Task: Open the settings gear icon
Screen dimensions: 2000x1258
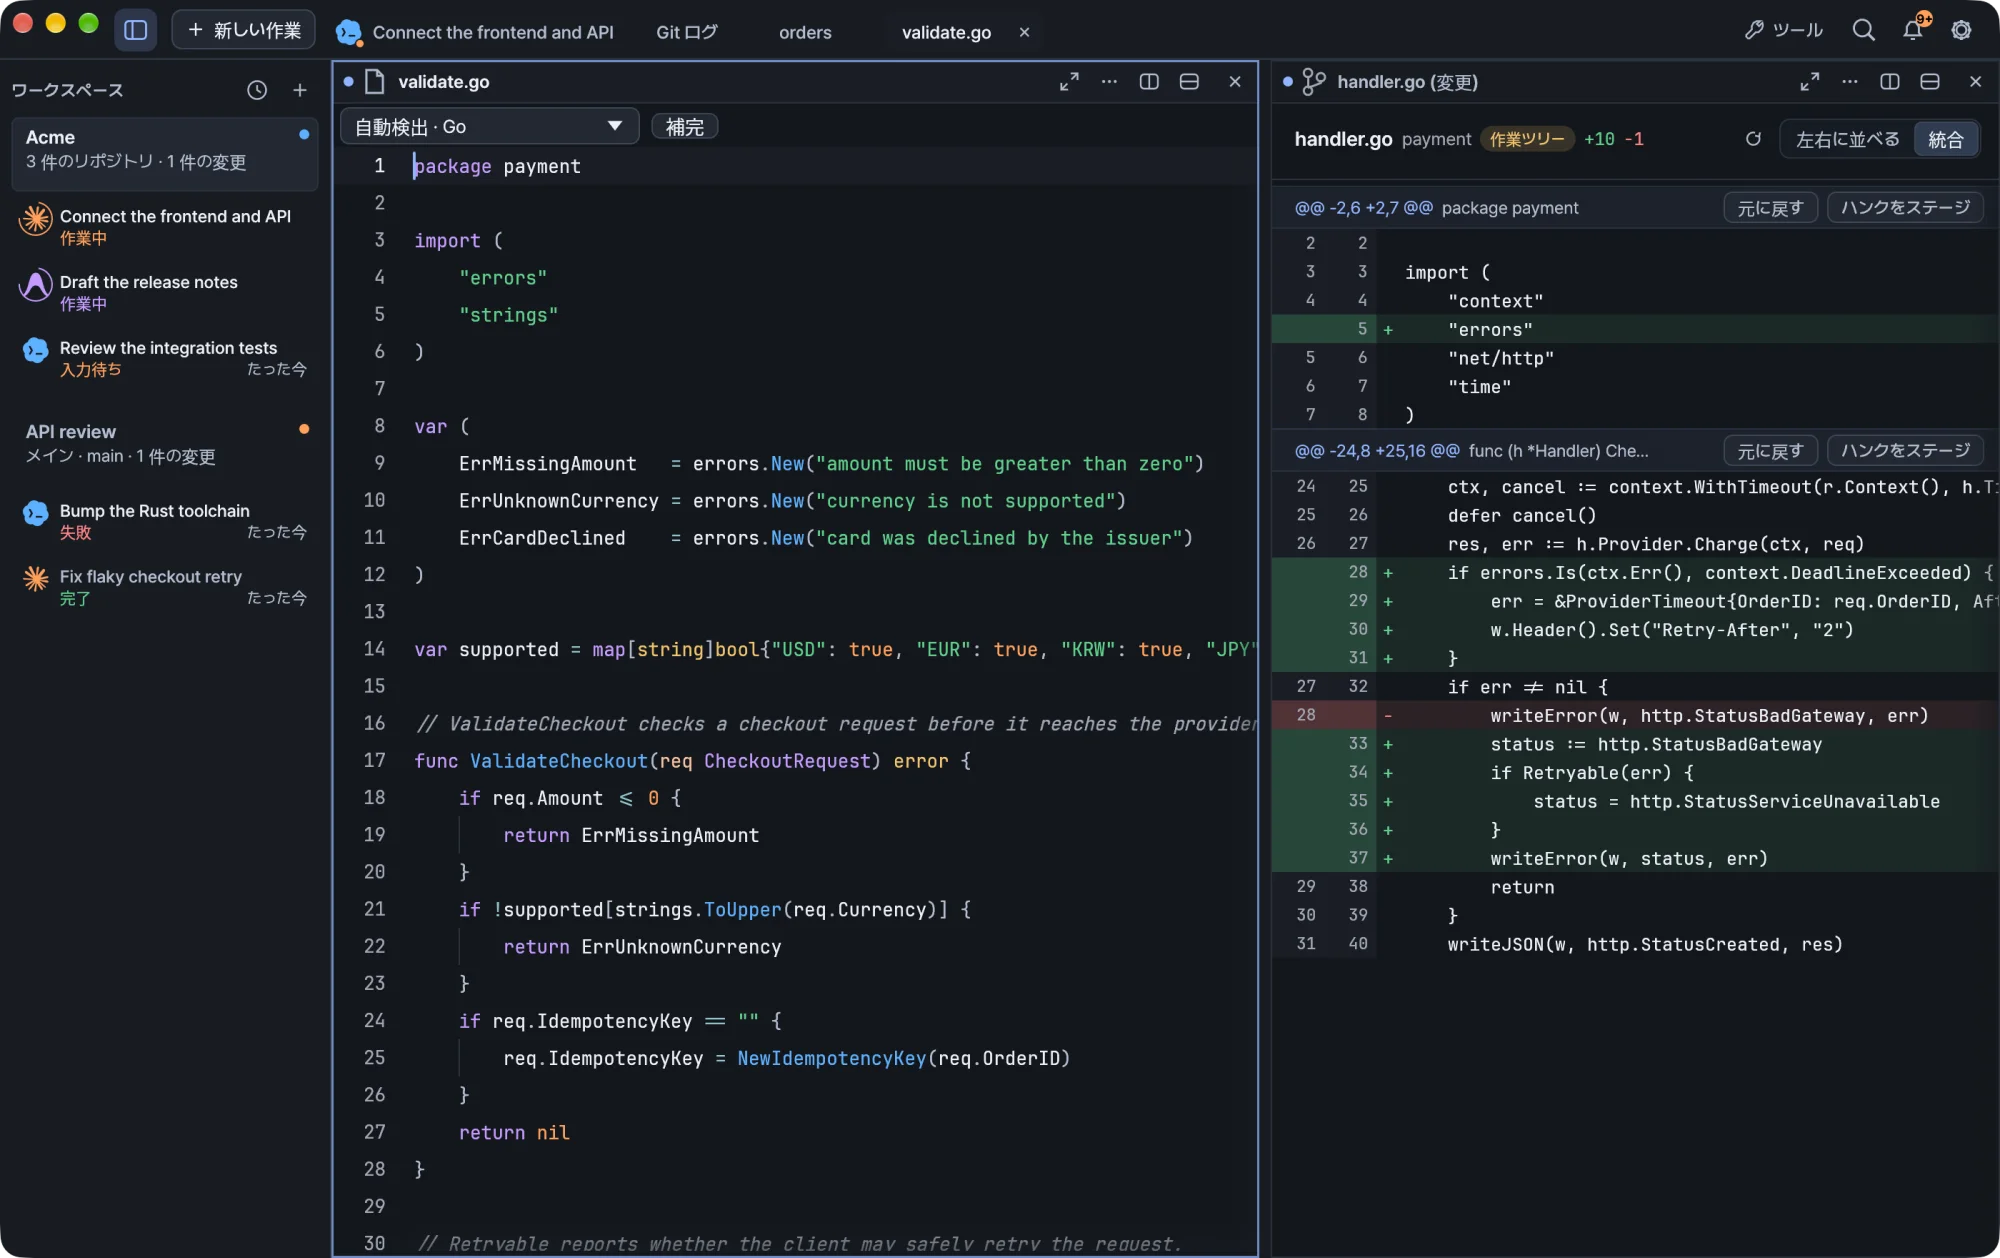Action: (x=1961, y=30)
